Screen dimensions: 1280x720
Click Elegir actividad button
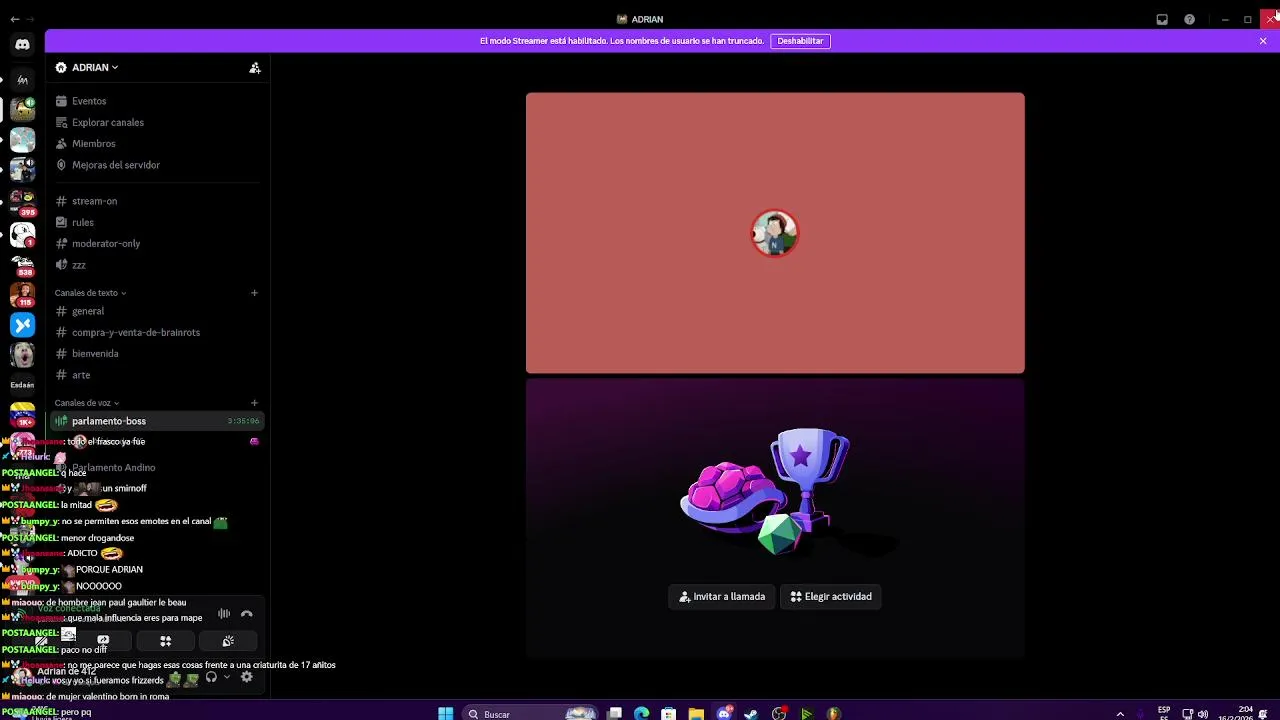831,597
